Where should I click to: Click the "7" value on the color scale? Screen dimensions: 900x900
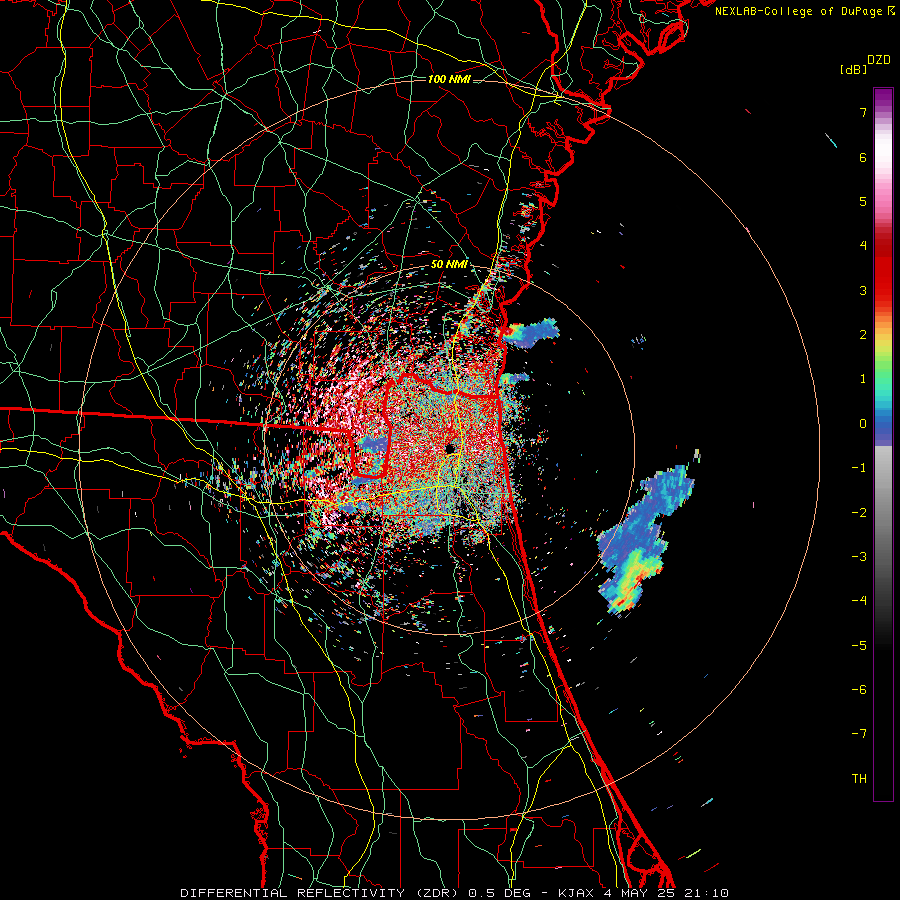pos(863,112)
